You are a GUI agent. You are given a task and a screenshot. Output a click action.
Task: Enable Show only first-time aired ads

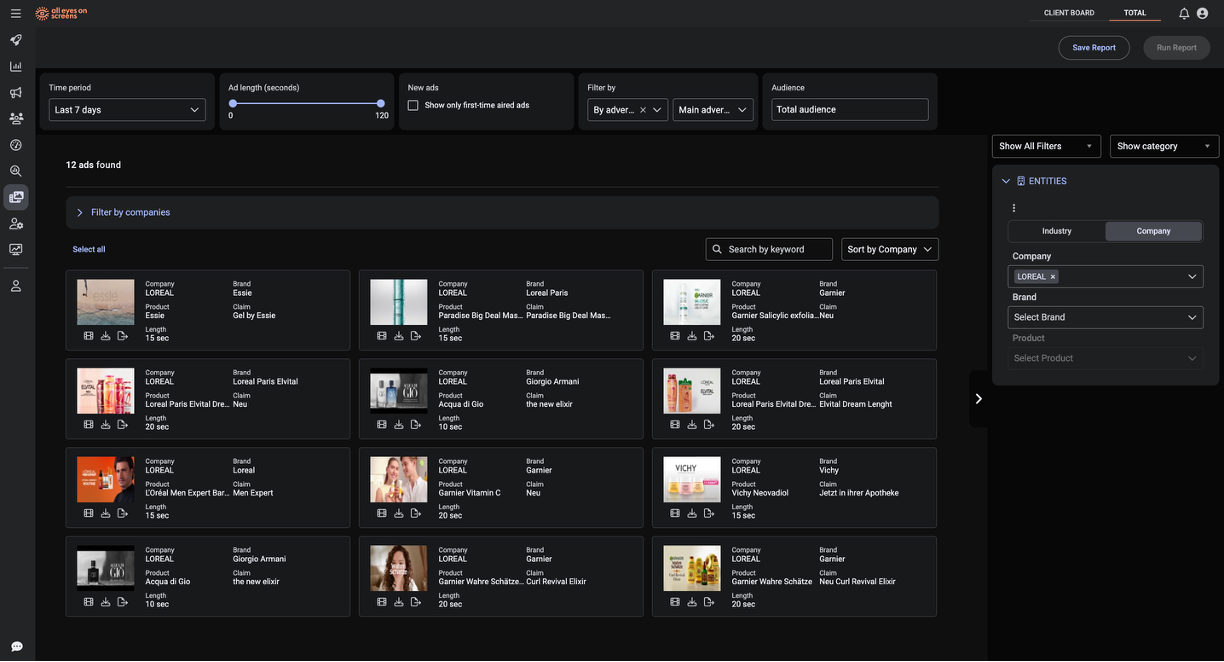point(413,105)
